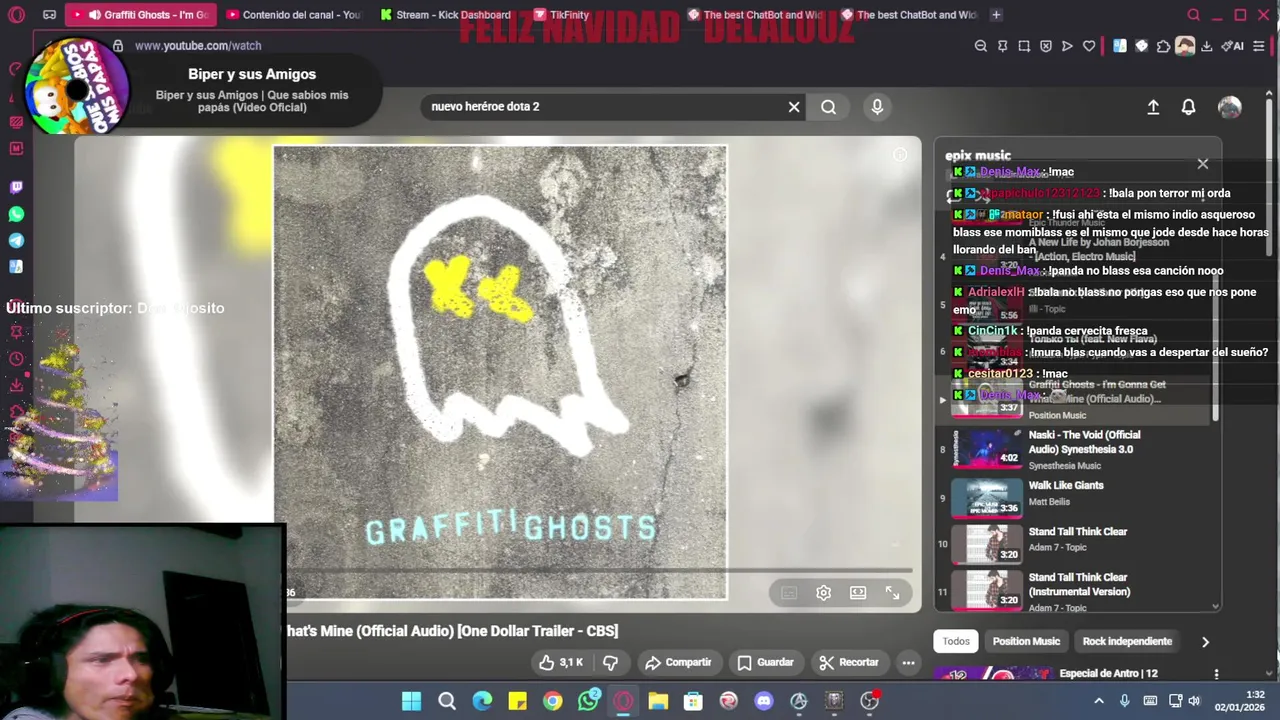Open Twitch in the Opera sidebar
This screenshot has height=720, width=1280.
16,187
